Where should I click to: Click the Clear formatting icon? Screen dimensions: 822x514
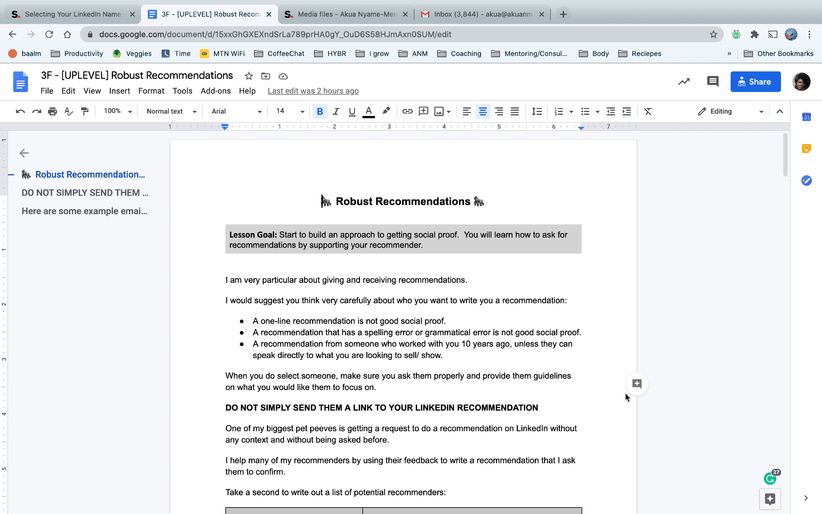(648, 111)
